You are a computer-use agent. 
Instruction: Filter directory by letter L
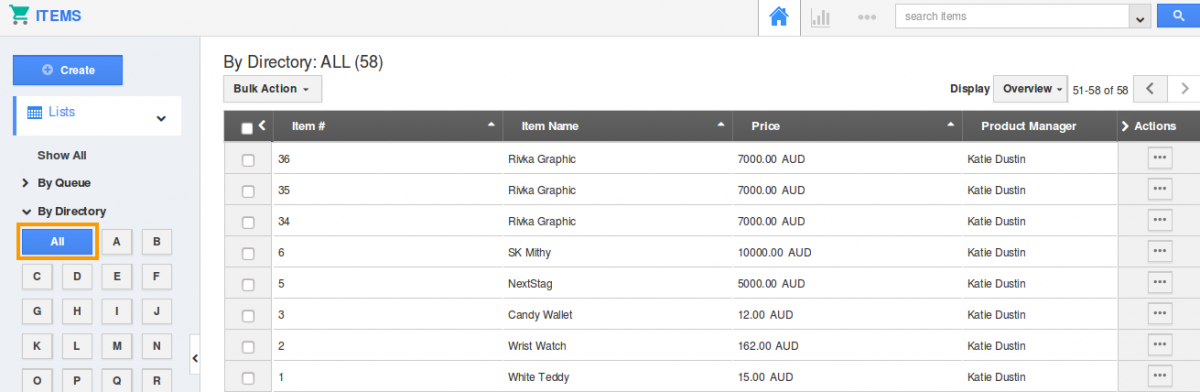pyautogui.click(x=77, y=346)
